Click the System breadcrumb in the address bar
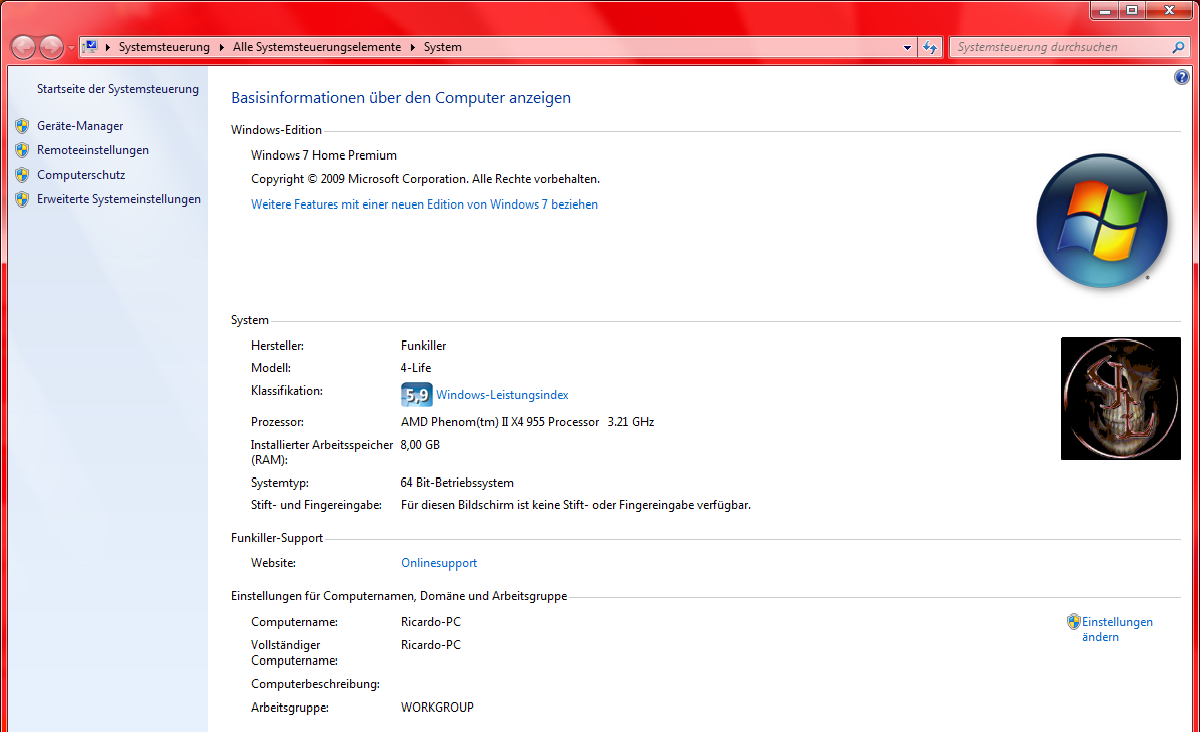 tap(443, 47)
